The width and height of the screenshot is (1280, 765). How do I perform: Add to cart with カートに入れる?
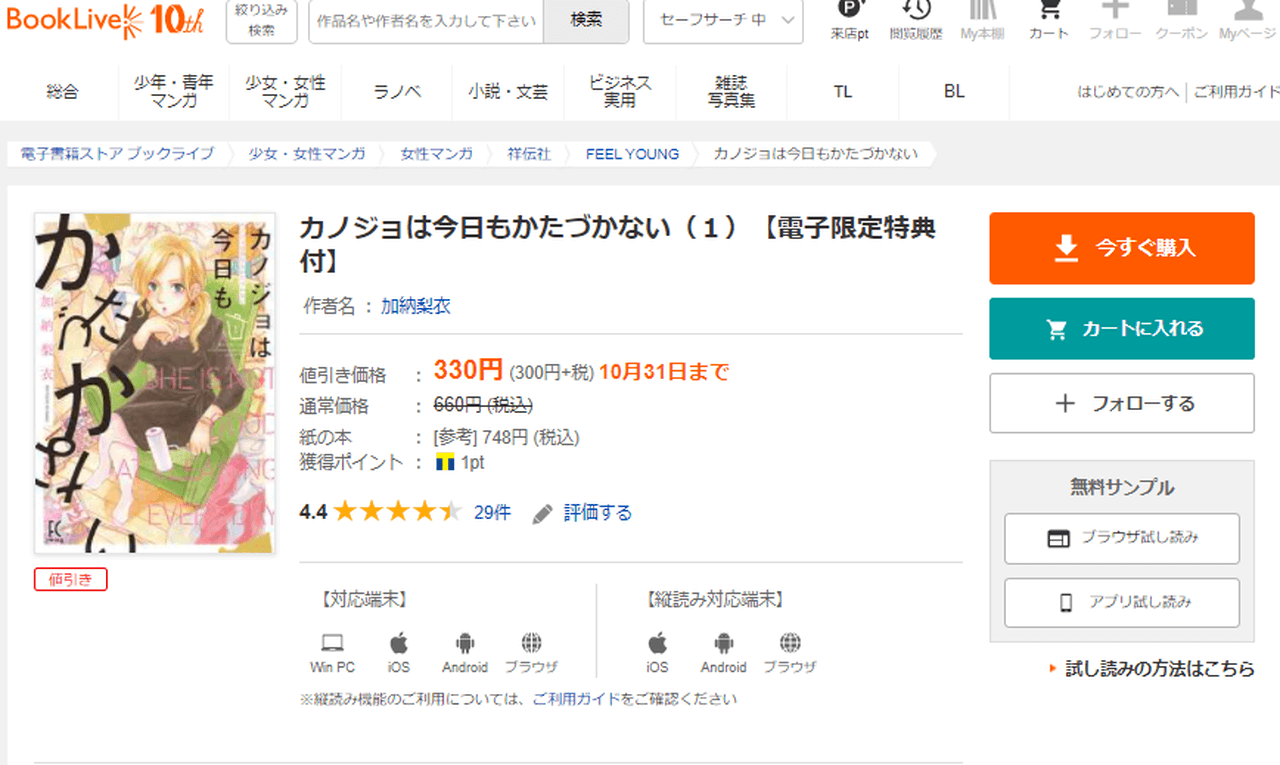coord(1121,328)
